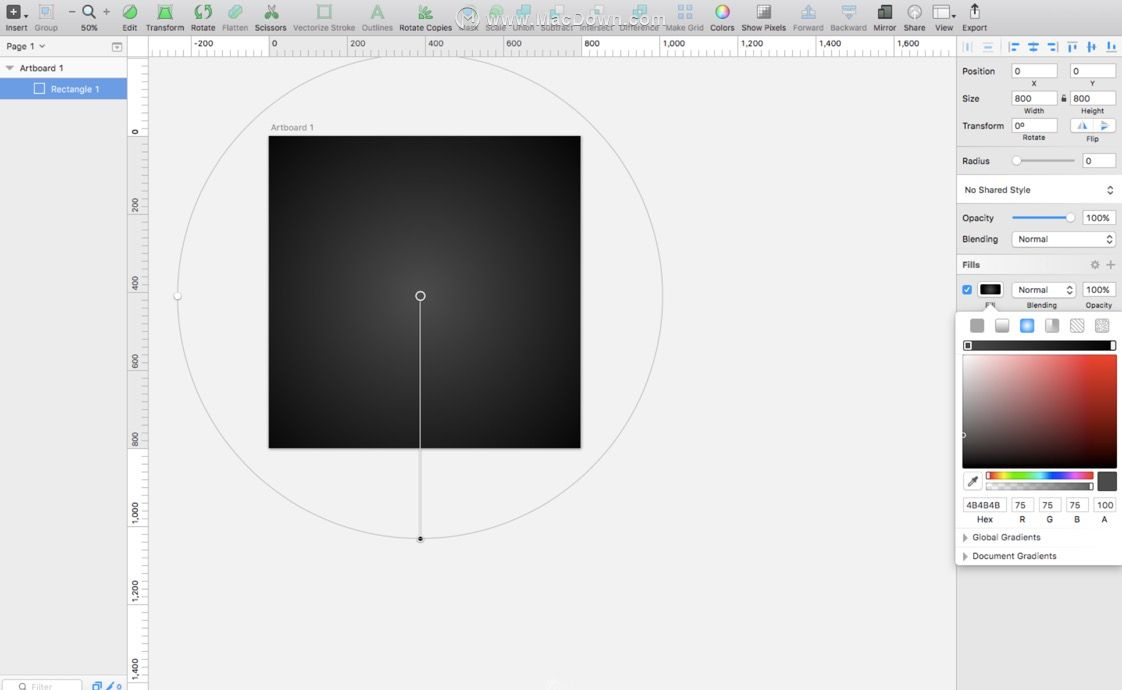The image size is (1122, 690).
Task: Select the solid color fill type
Action: (977, 326)
